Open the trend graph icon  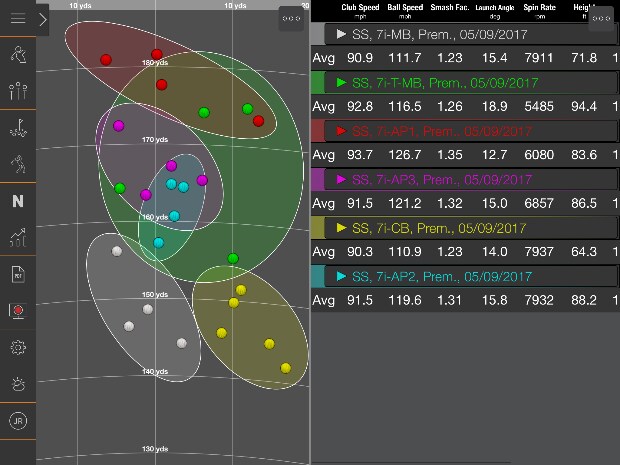coord(17,238)
